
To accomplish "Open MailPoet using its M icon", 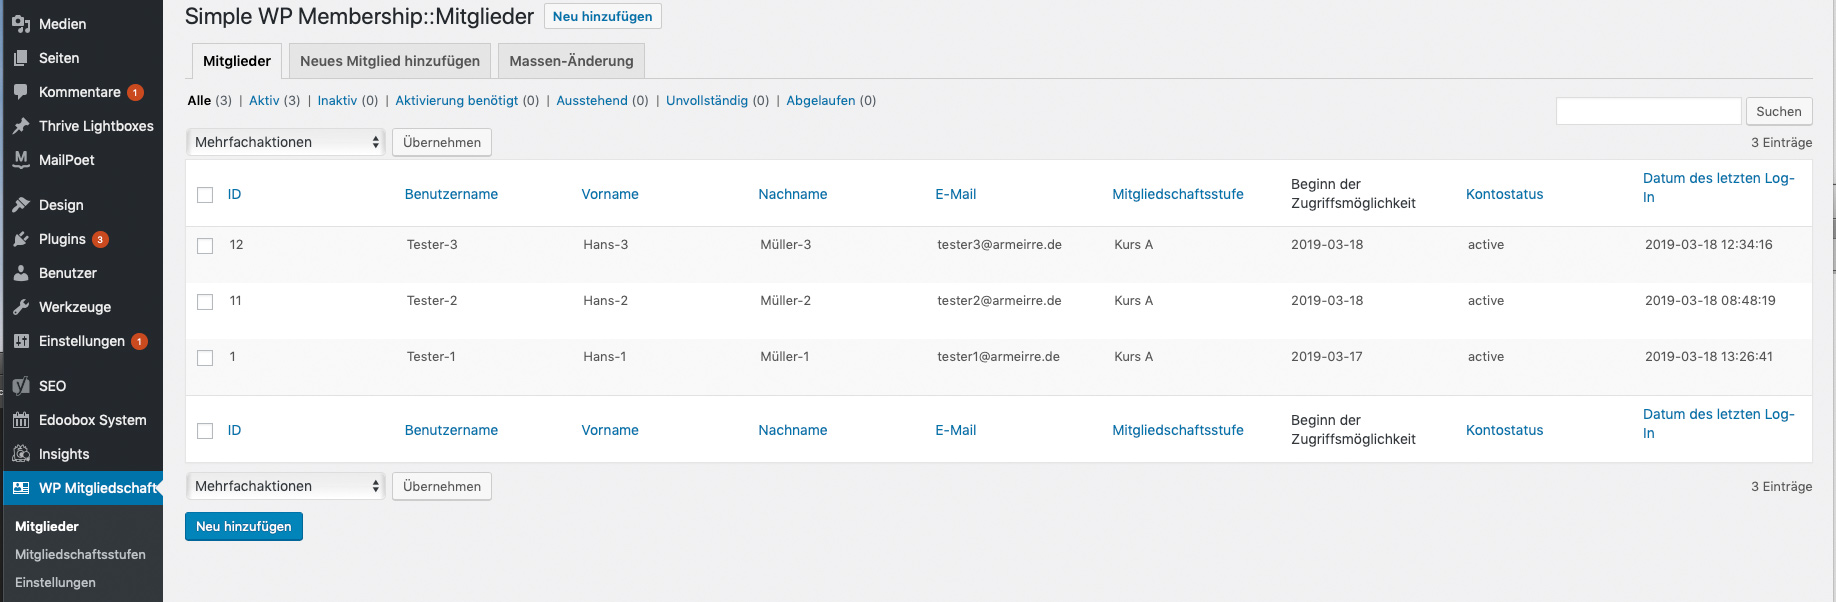I will click(x=21, y=159).
